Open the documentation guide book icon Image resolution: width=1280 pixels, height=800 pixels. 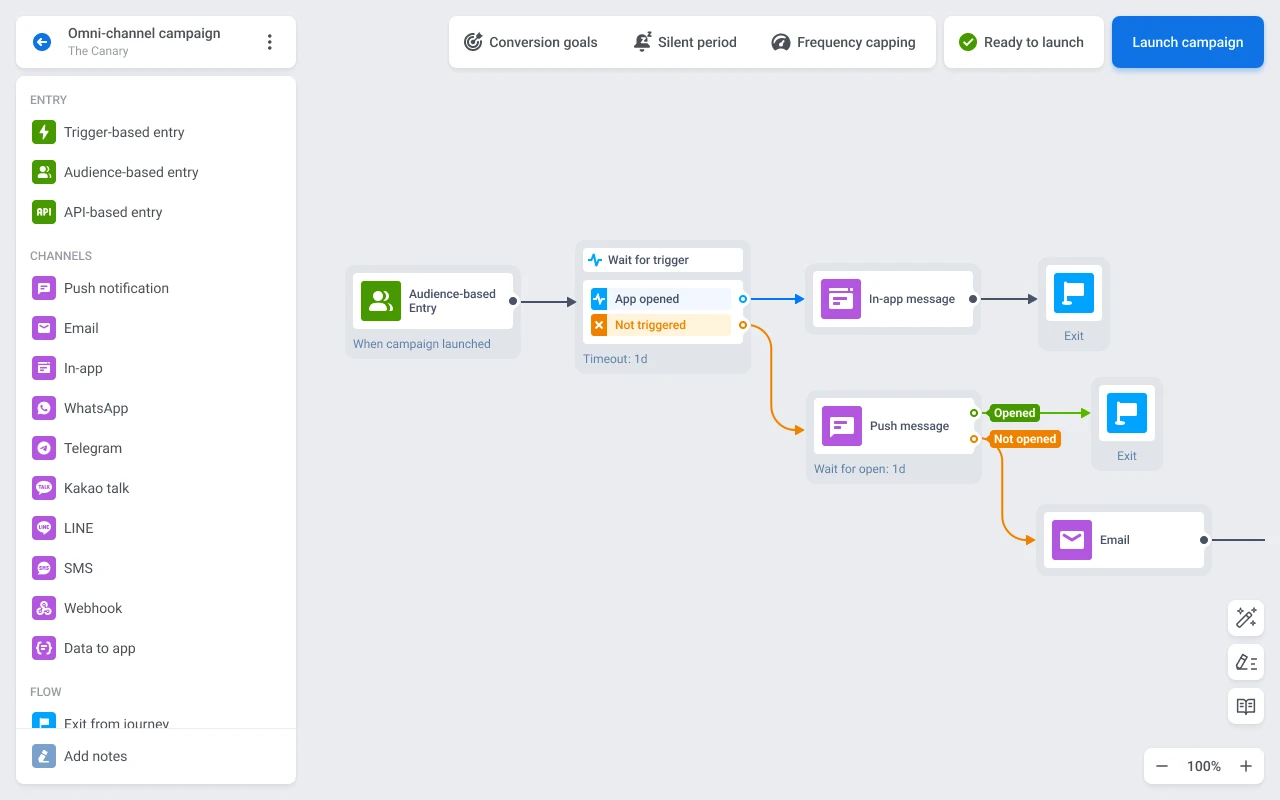pos(1245,706)
